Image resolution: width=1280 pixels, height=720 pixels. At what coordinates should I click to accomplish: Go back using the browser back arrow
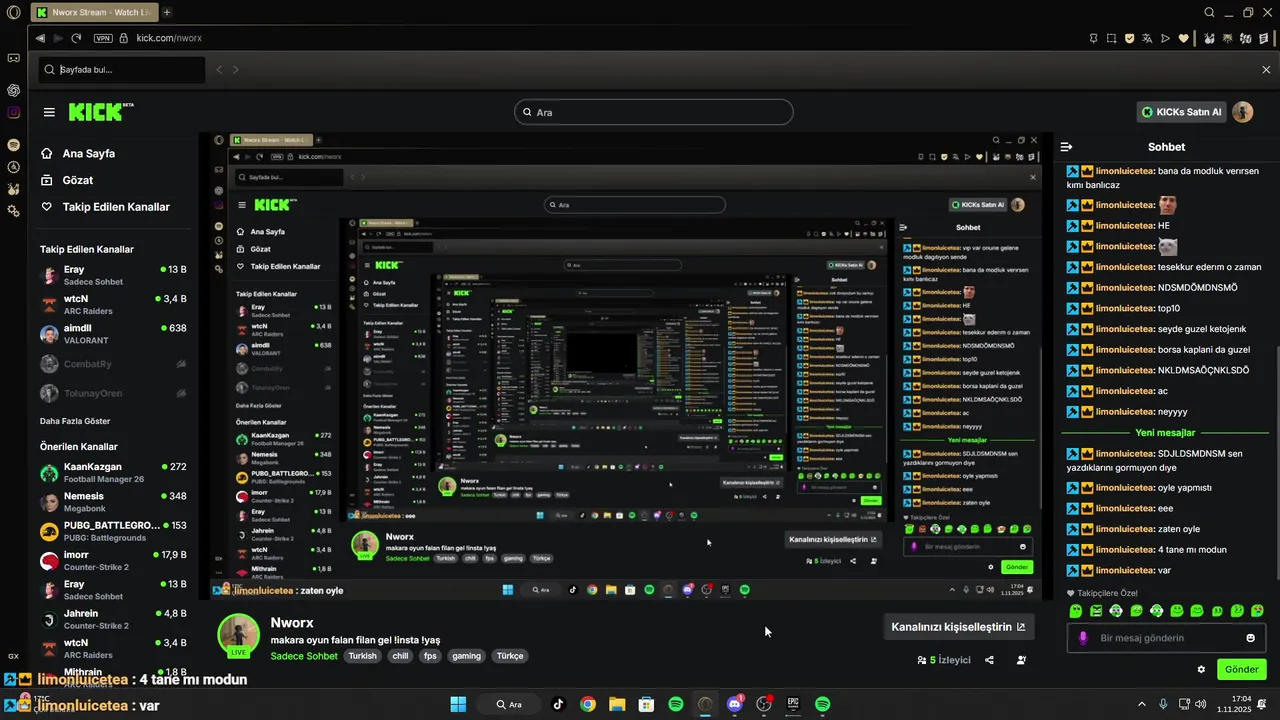coord(40,38)
